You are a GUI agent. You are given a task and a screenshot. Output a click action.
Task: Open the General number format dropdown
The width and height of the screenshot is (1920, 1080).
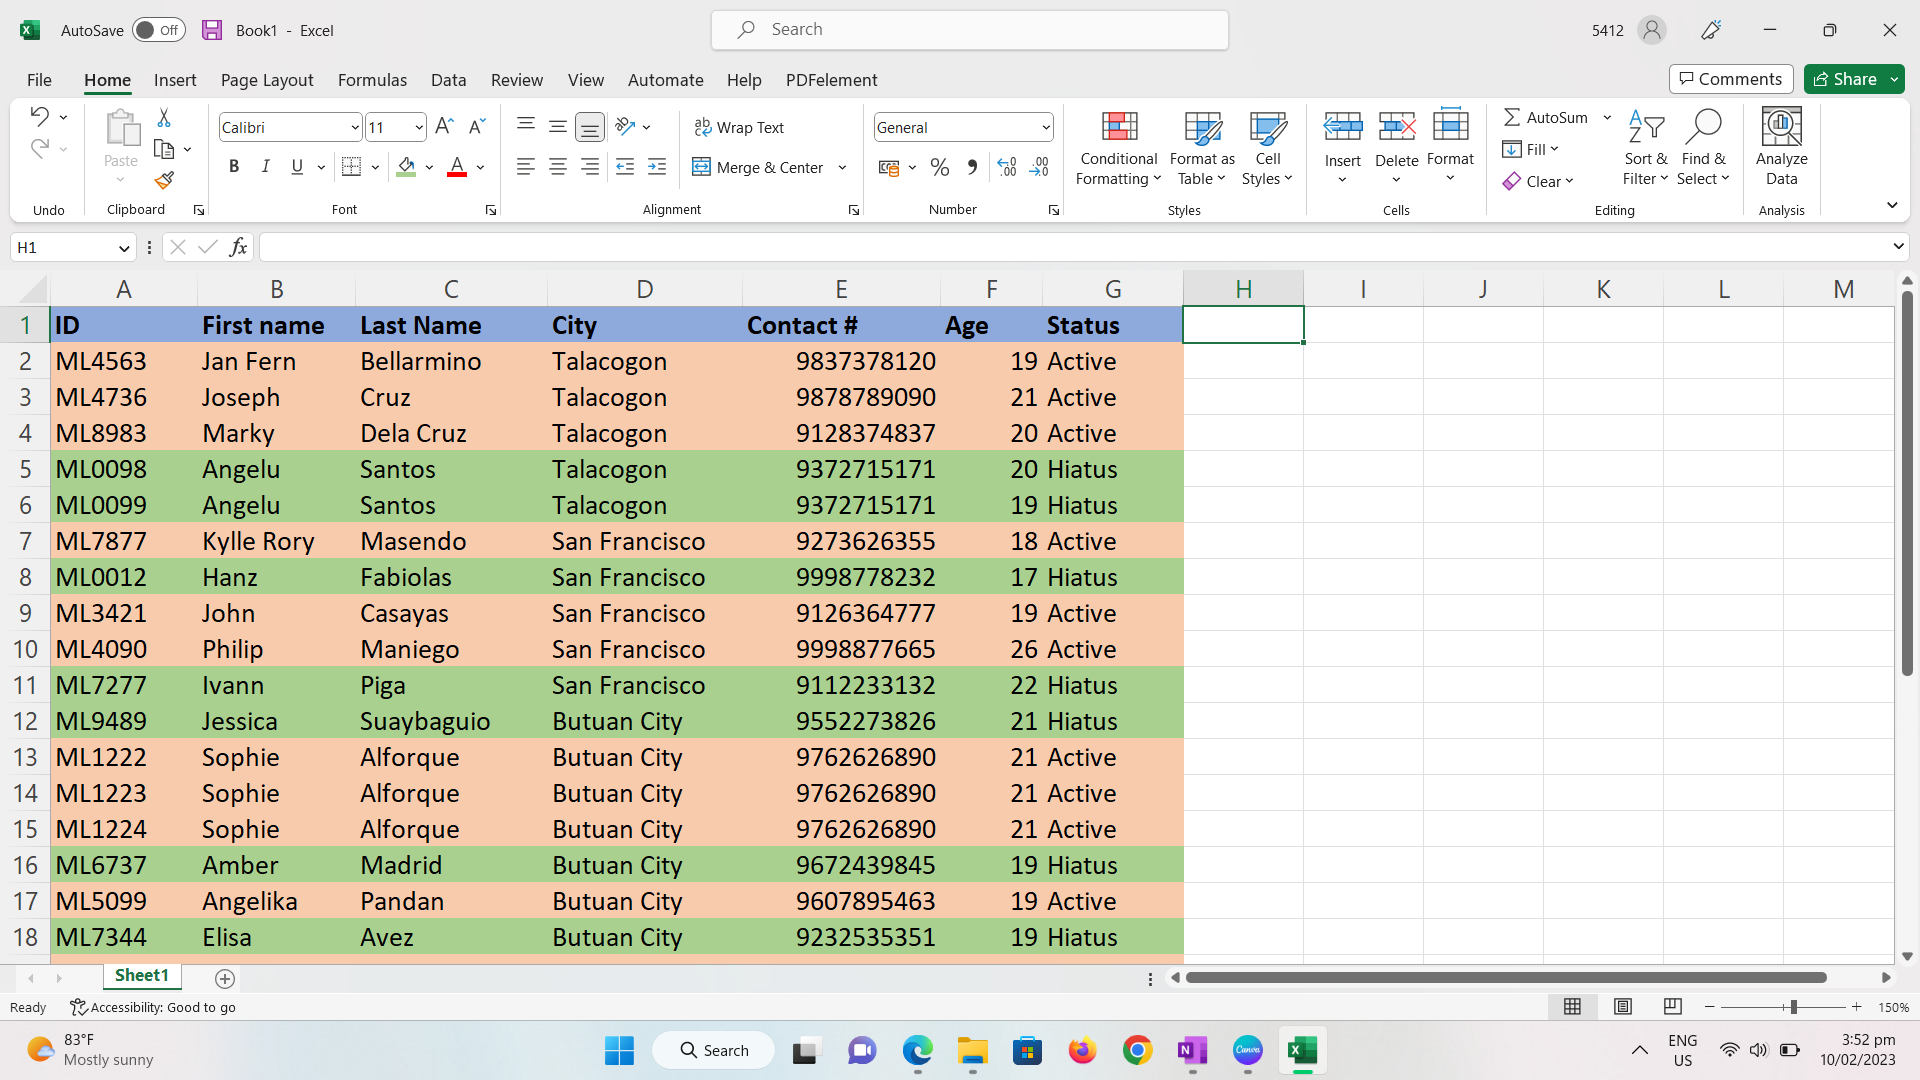[x=1046, y=127]
